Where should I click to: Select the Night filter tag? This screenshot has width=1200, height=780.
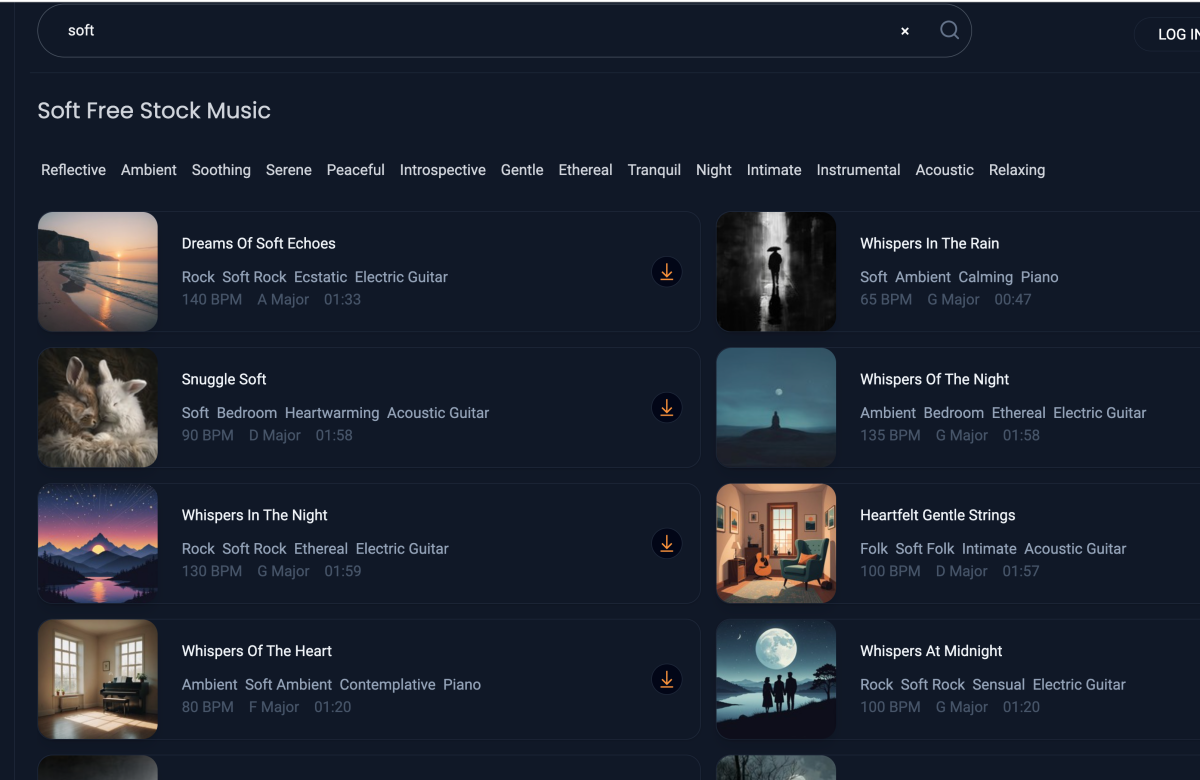[x=714, y=170]
